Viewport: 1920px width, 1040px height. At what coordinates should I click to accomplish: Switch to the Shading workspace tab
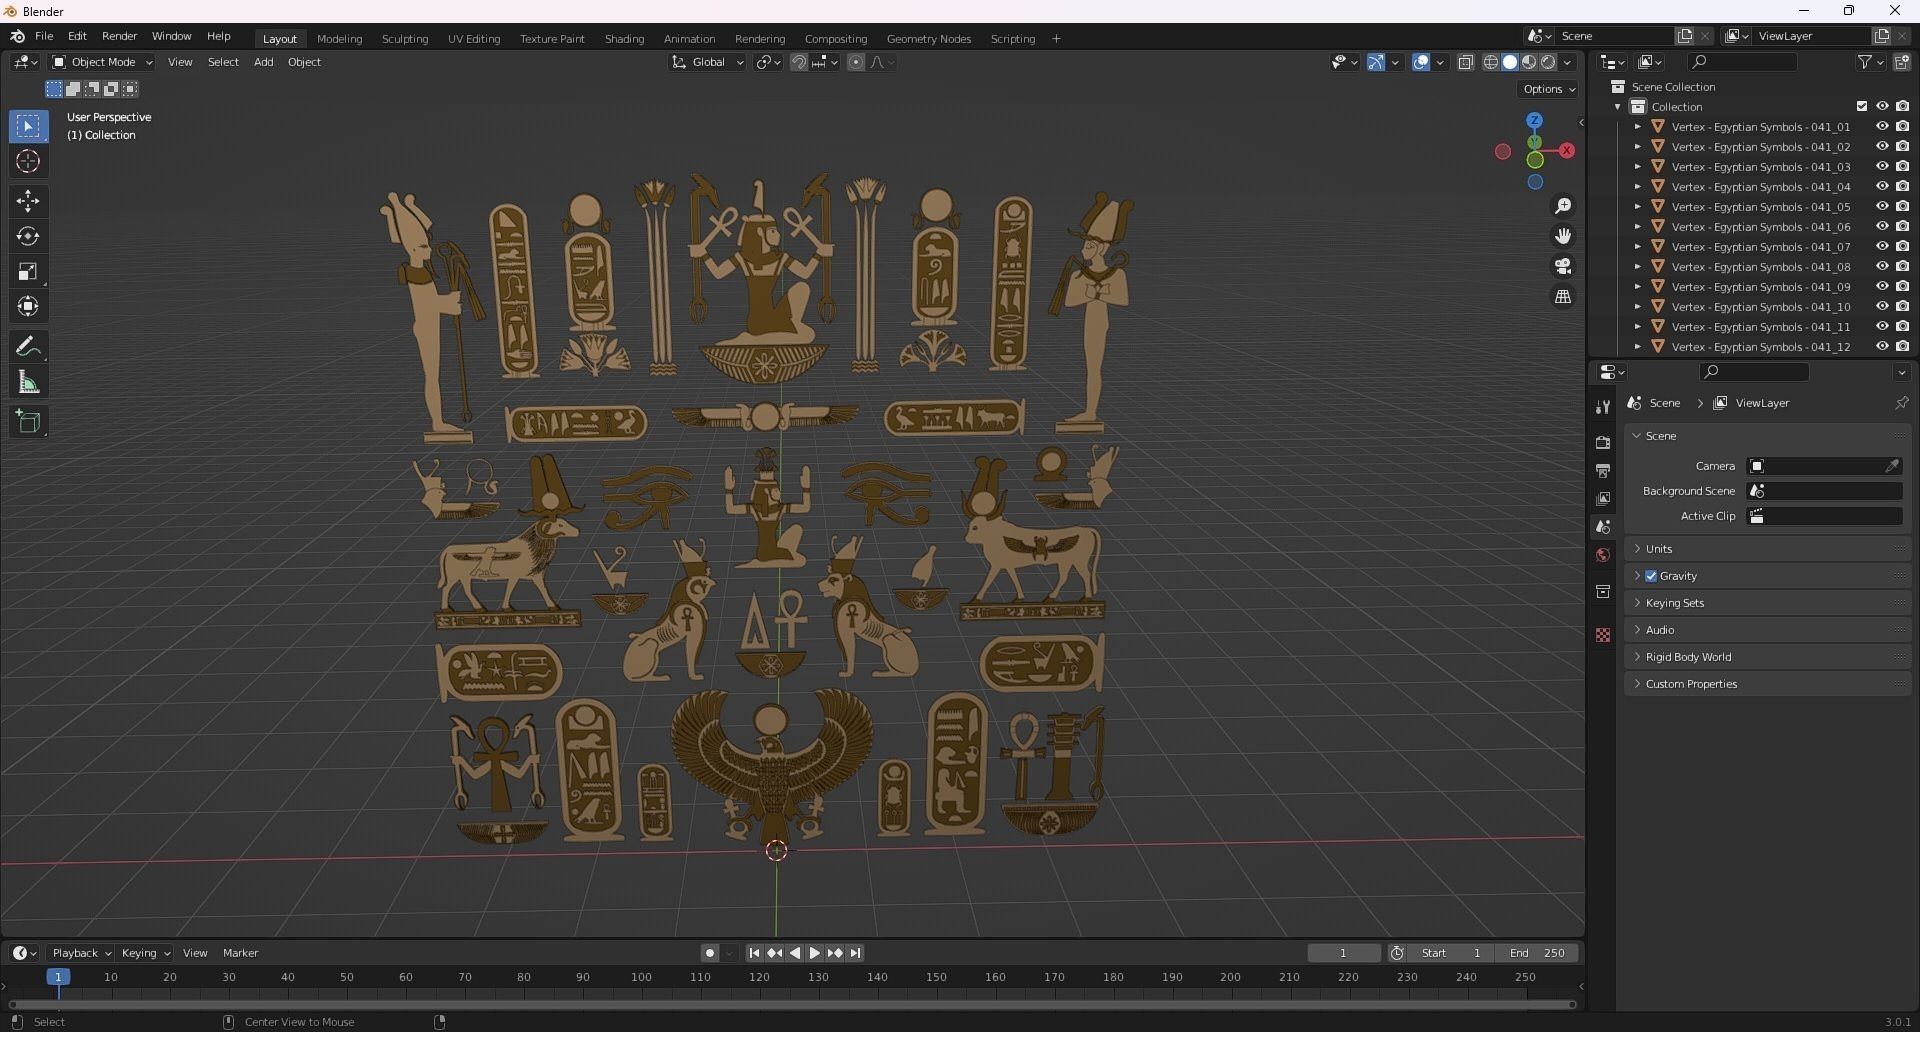pos(624,39)
